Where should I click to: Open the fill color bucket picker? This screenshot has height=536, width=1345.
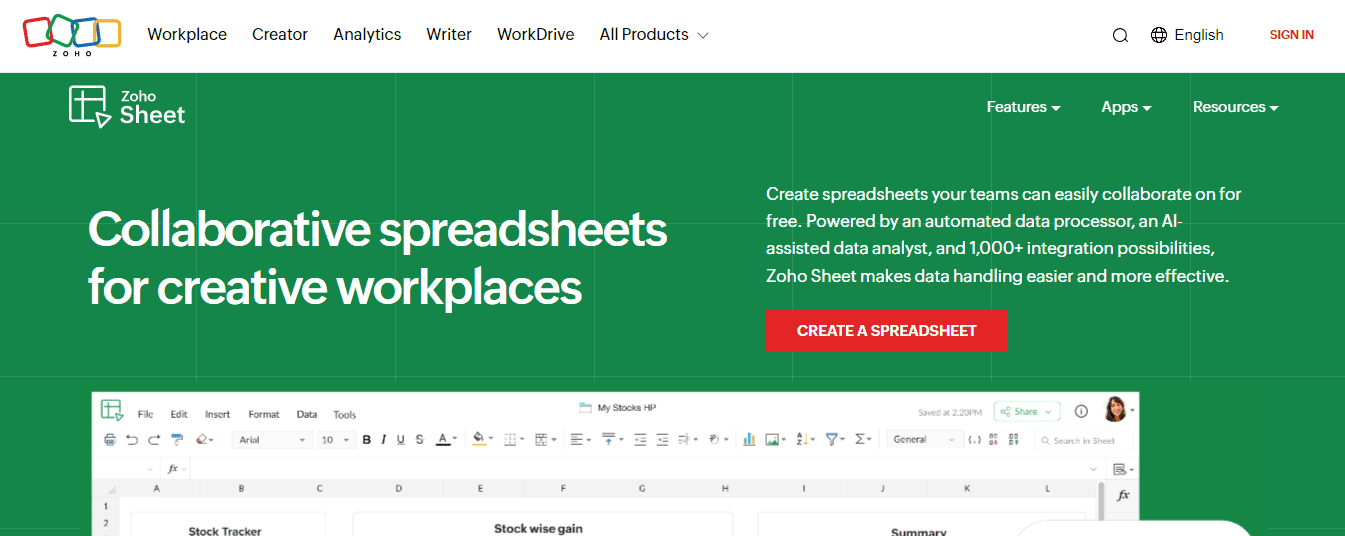point(483,440)
